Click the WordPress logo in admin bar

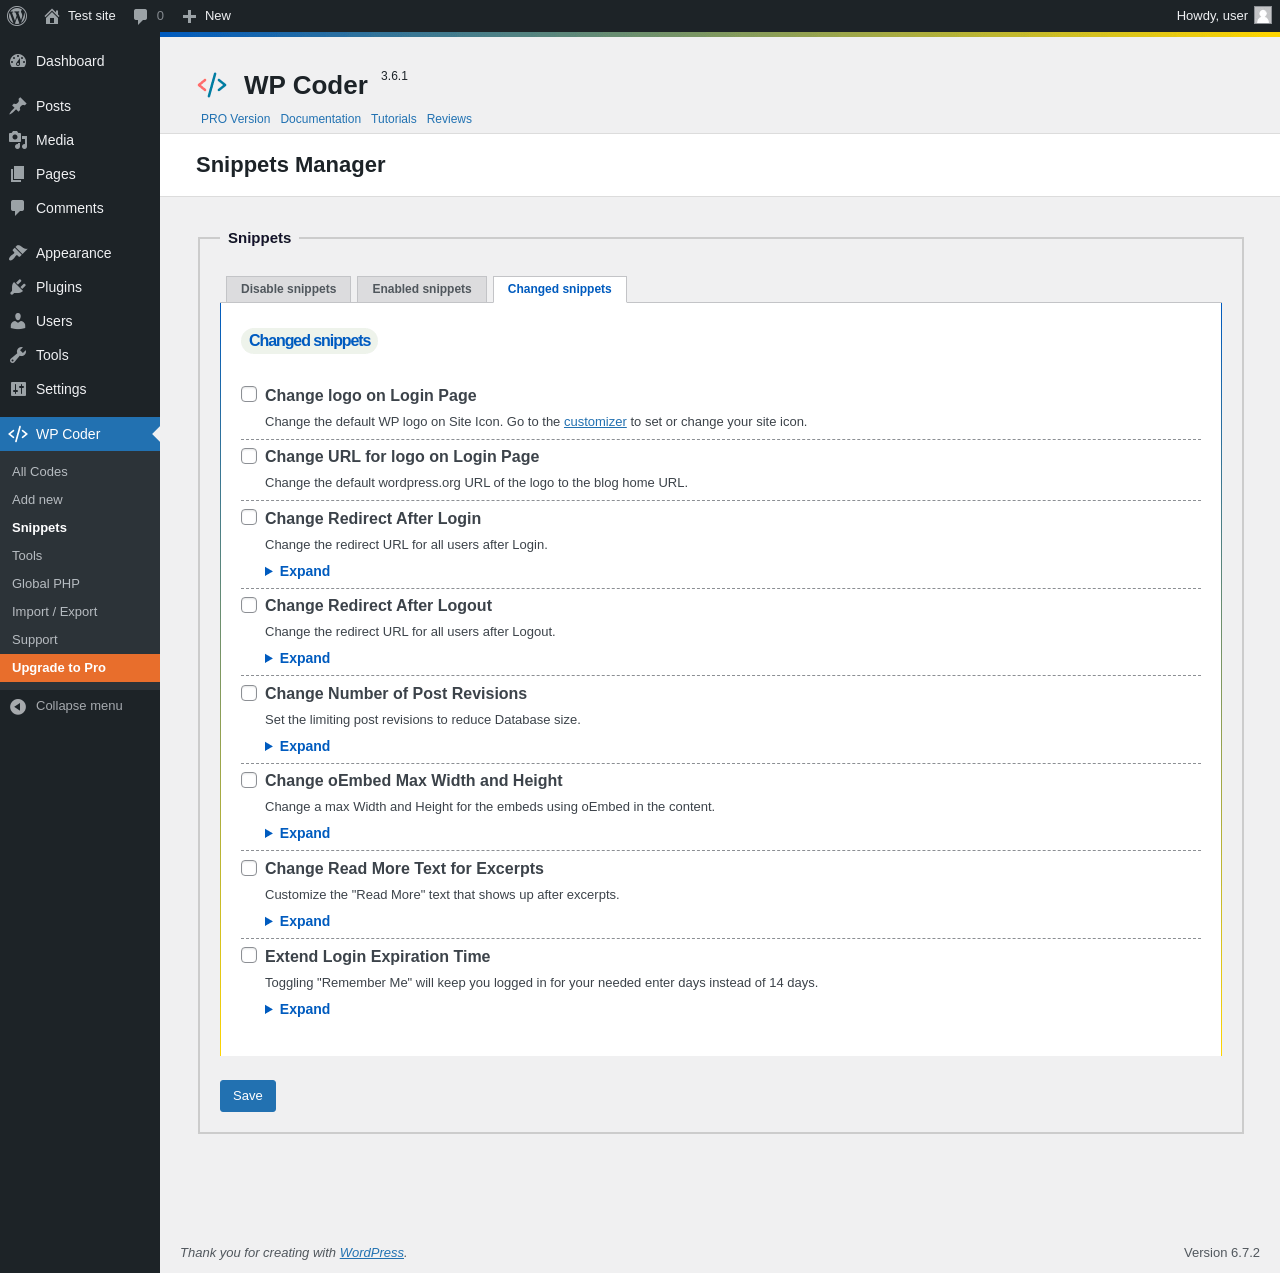click(x=17, y=16)
